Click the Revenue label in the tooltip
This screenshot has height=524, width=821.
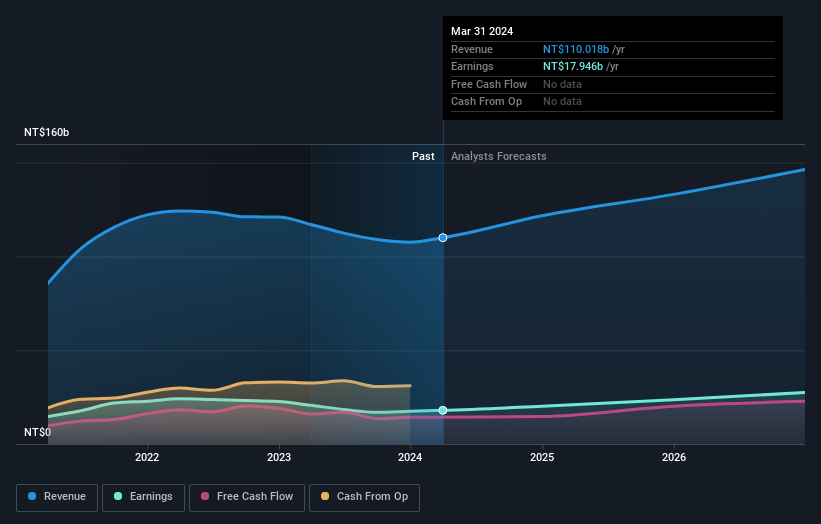click(x=472, y=49)
